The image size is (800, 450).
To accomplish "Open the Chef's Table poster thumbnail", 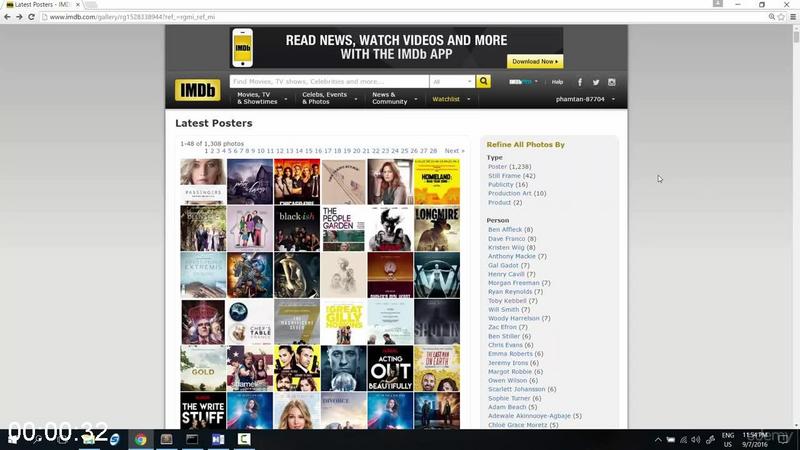I will [250, 321].
